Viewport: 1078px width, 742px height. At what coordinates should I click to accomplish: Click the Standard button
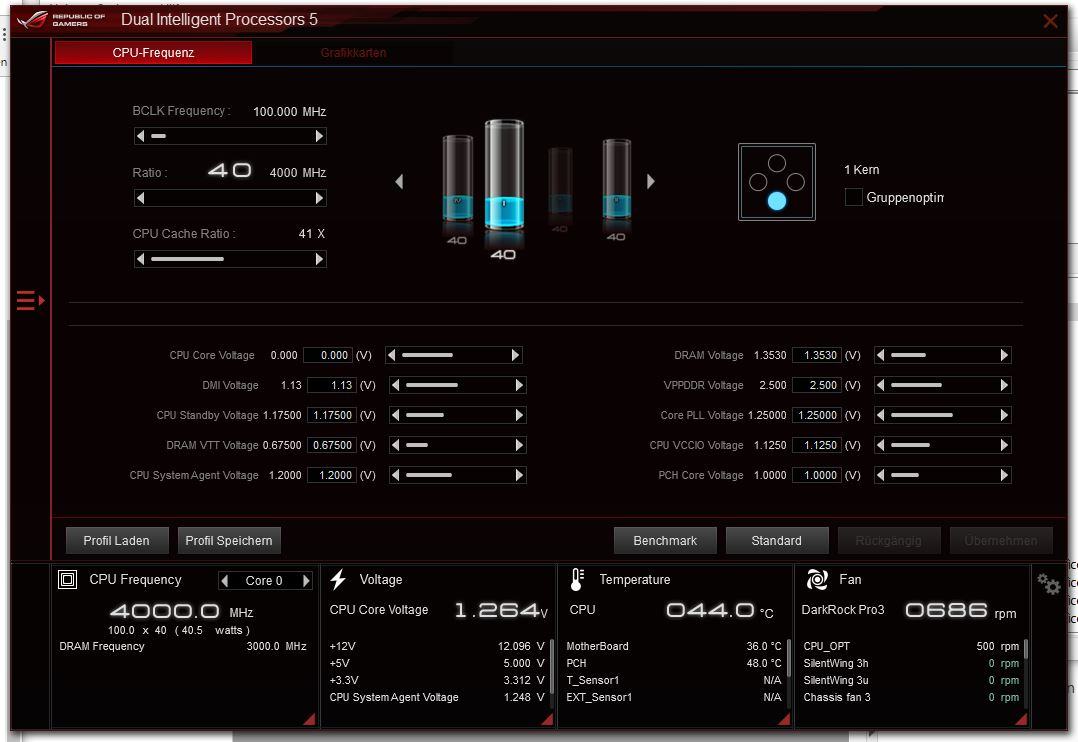(777, 541)
